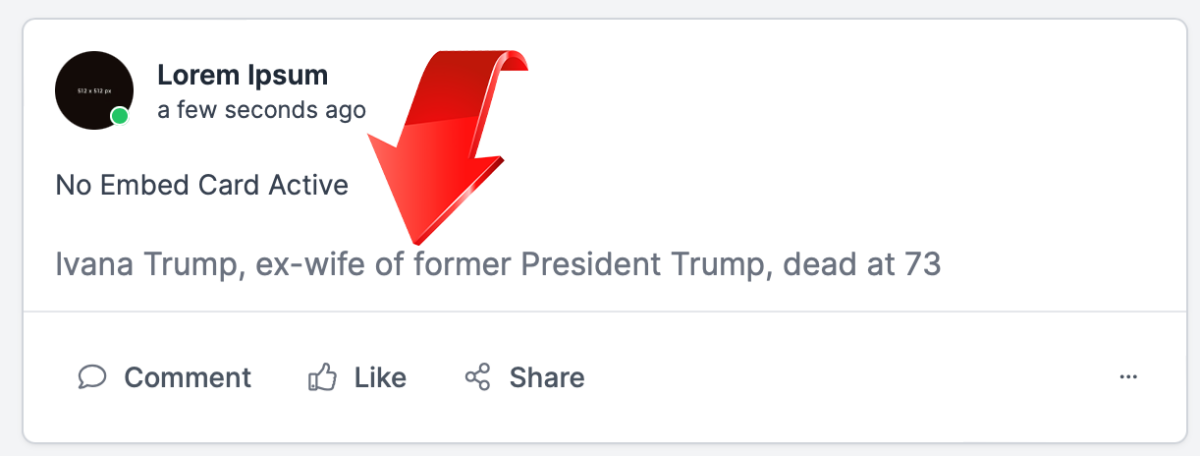Click the Comment speech bubble icon
This screenshot has width=1200, height=456.
tap(92, 377)
